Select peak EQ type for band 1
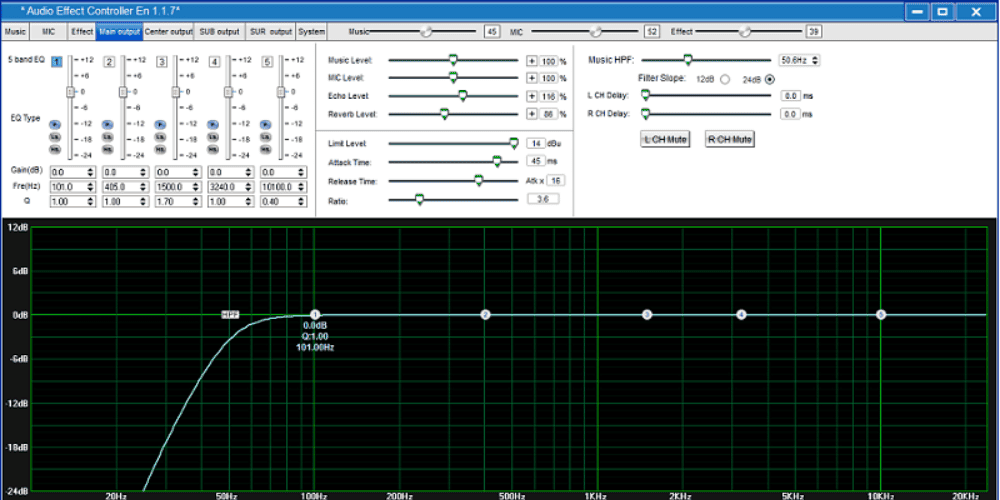 pos(55,124)
